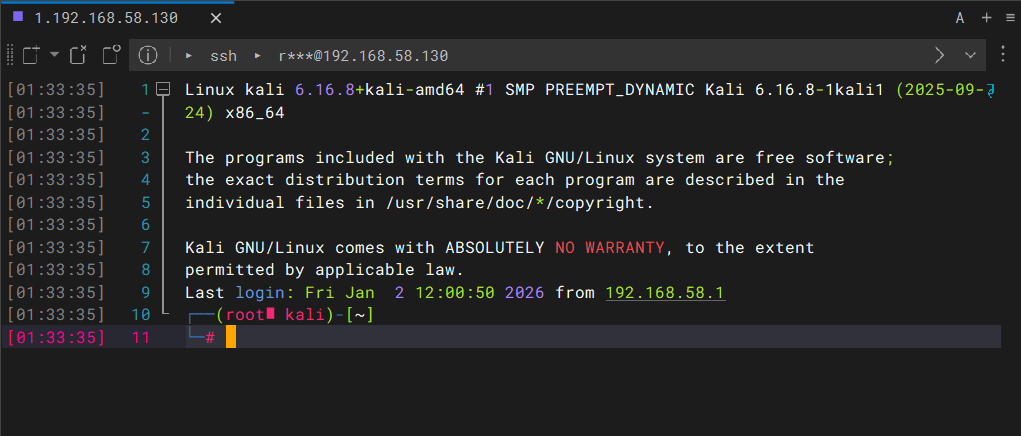Click the new session icon in toolbar
Image resolution: width=1021 pixels, height=436 pixels.
point(30,55)
